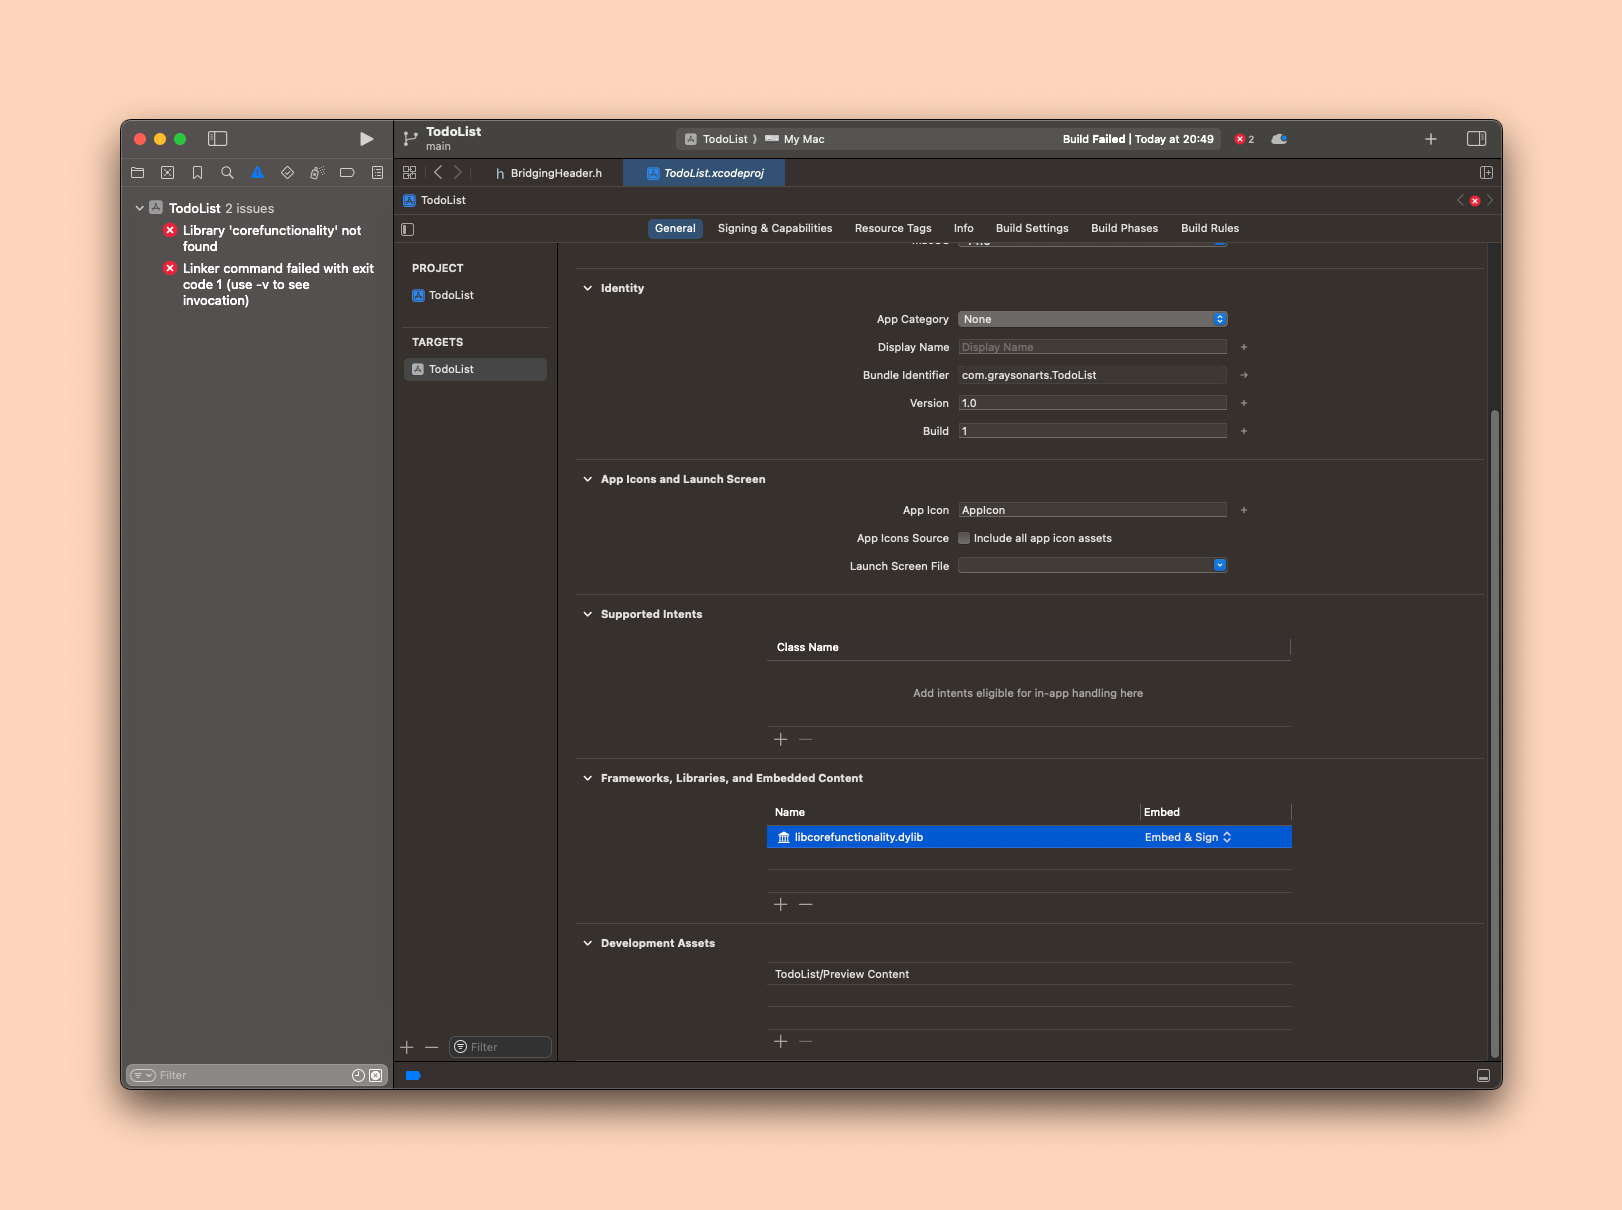This screenshot has height=1210, width=1622.
Task: Open the BridgingHeader.h editor tab
Action: [x=549, y=173]
